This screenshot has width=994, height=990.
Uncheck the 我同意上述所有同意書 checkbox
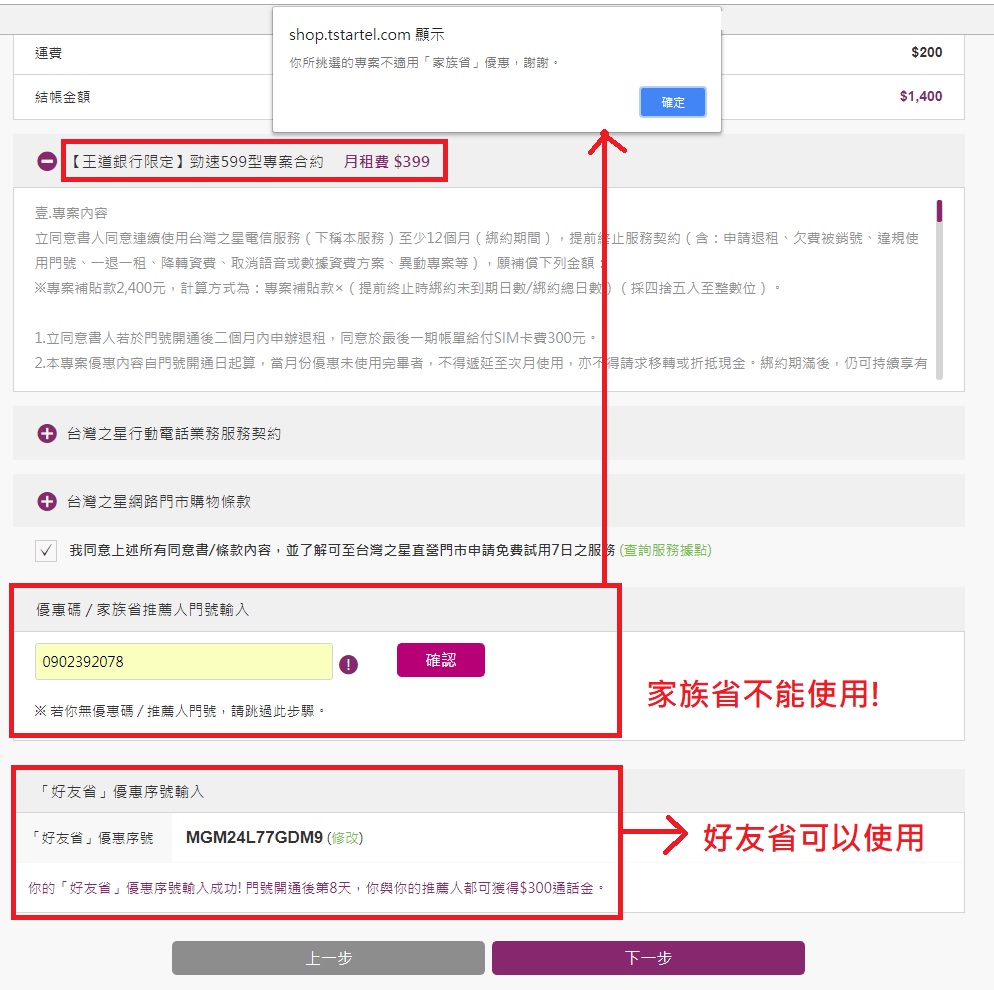coord(46,551)
